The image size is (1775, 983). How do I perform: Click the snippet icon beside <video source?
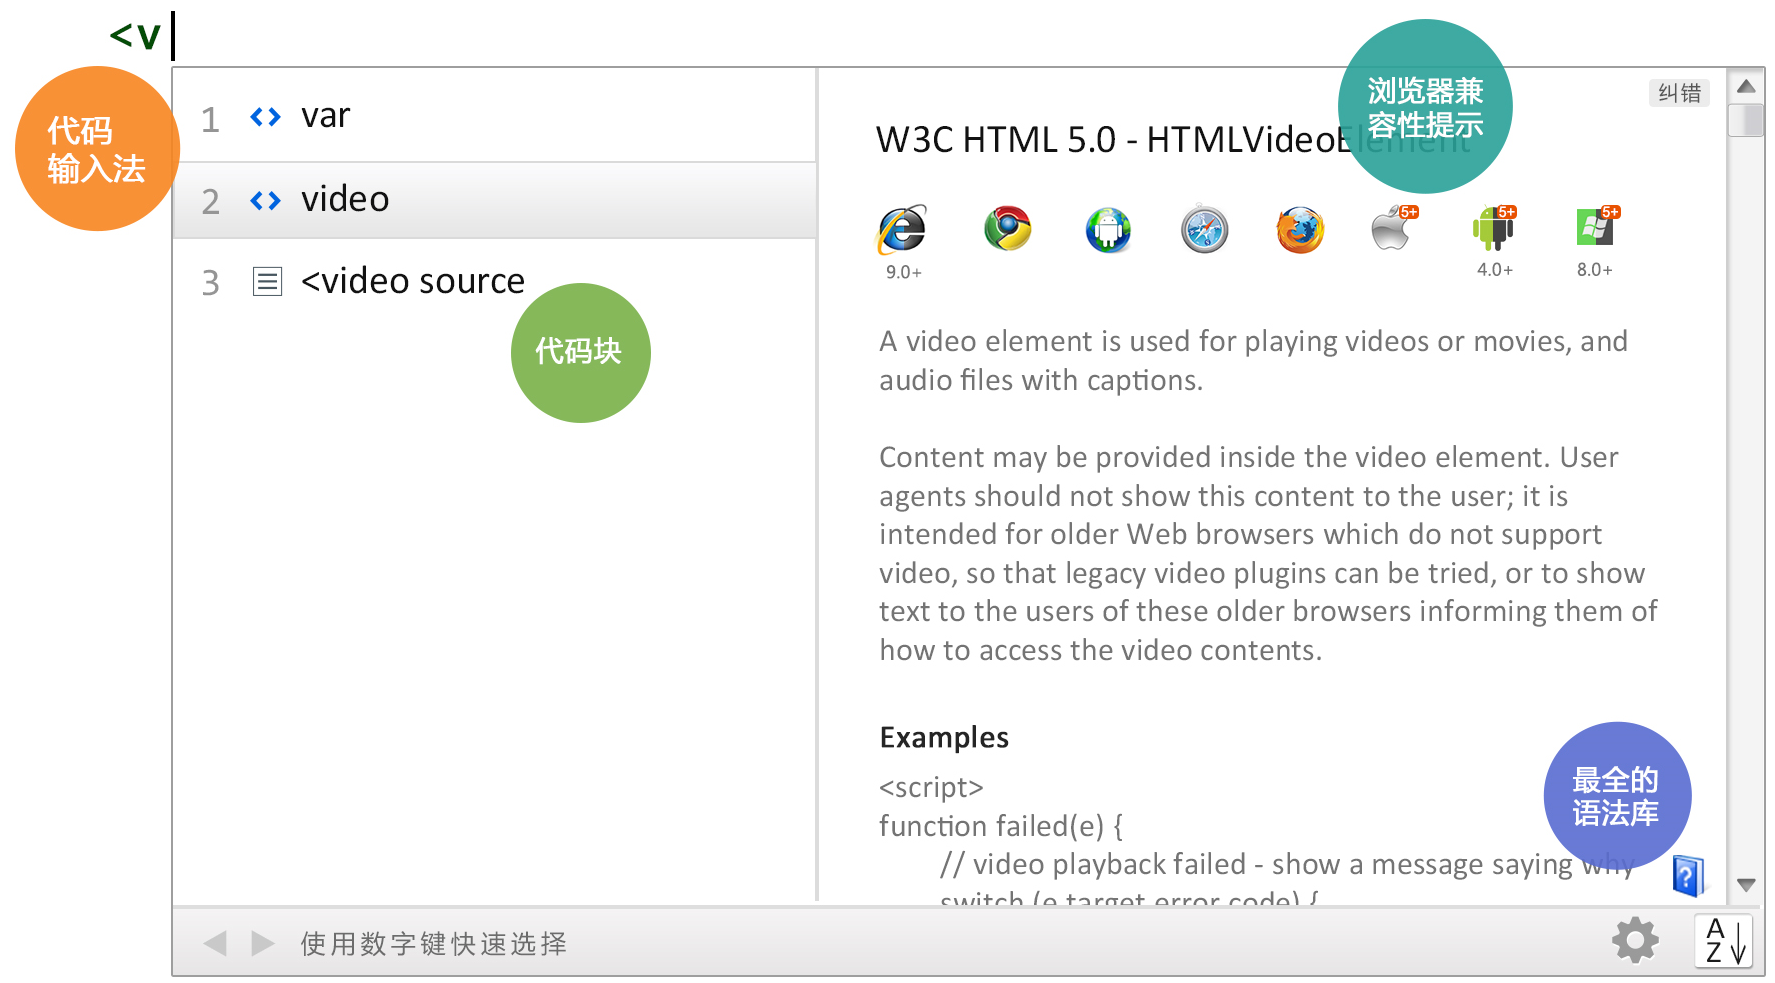pos(267,282)
